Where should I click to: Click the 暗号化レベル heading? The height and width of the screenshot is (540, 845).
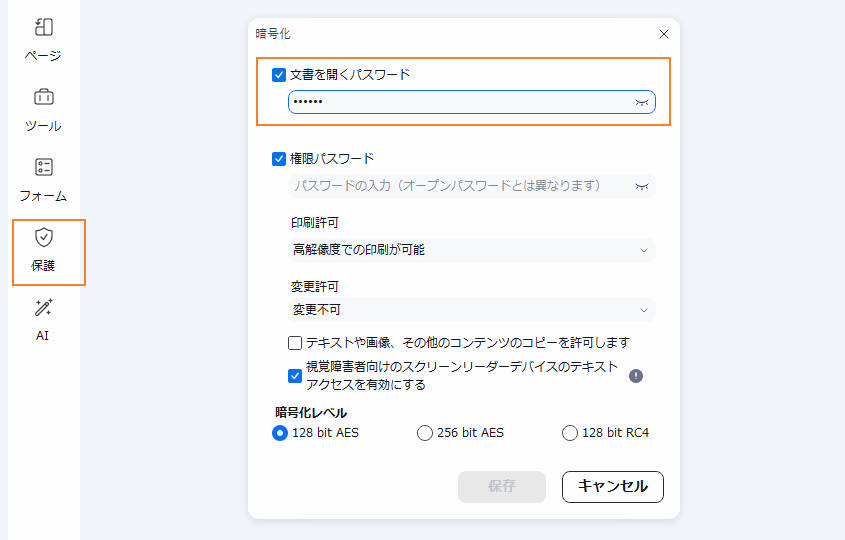pyautogui.click(x=311, y=413)
